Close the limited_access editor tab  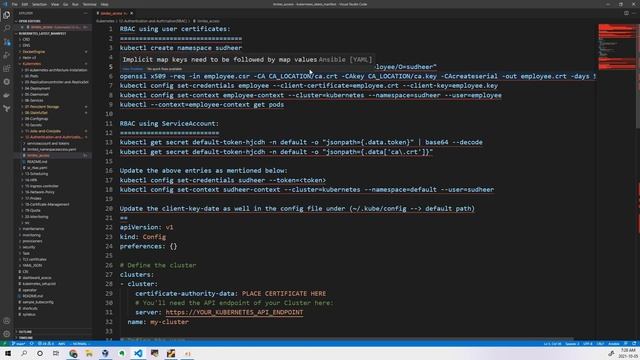pos(131,13)
